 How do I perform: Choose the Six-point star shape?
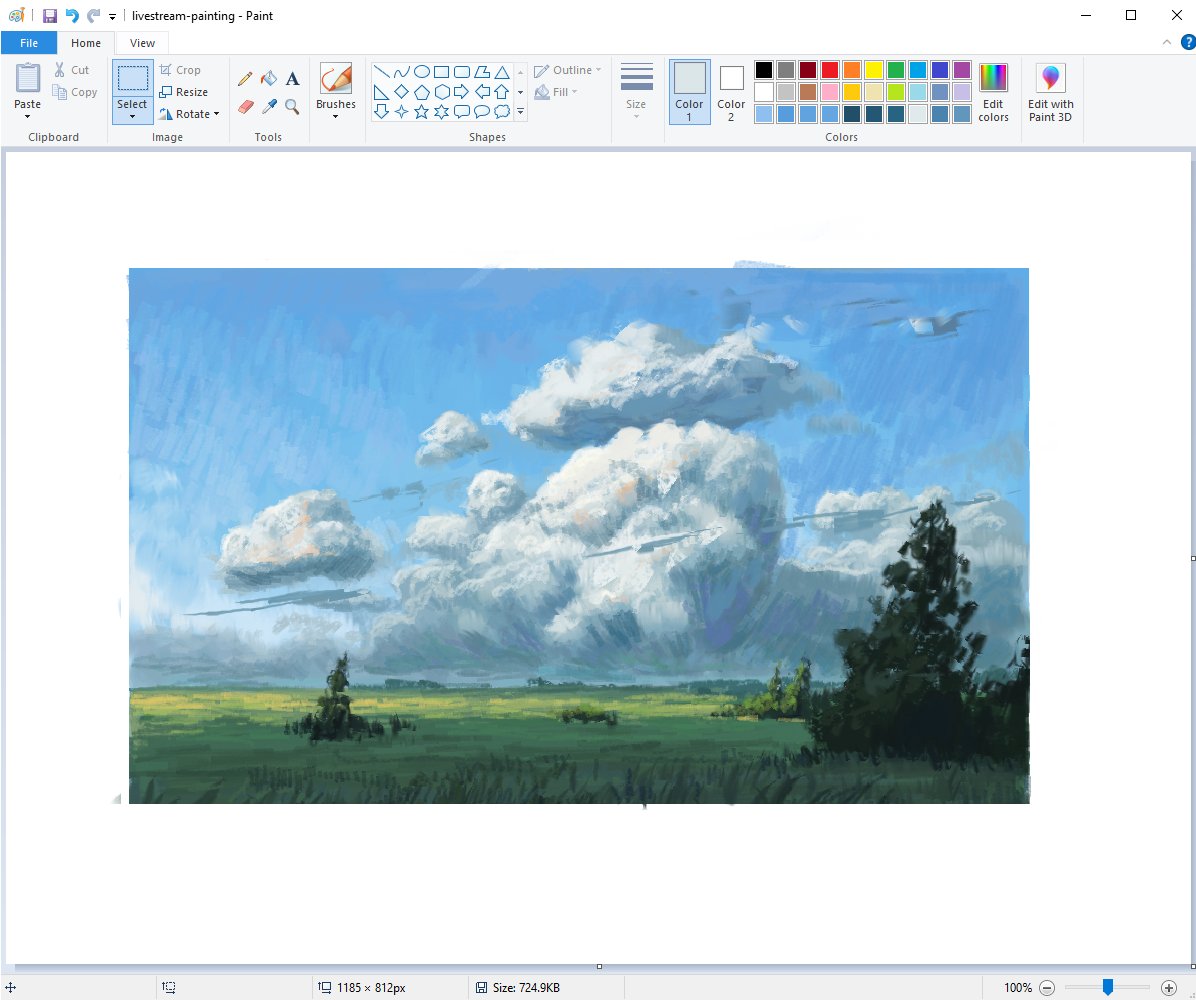442,112
